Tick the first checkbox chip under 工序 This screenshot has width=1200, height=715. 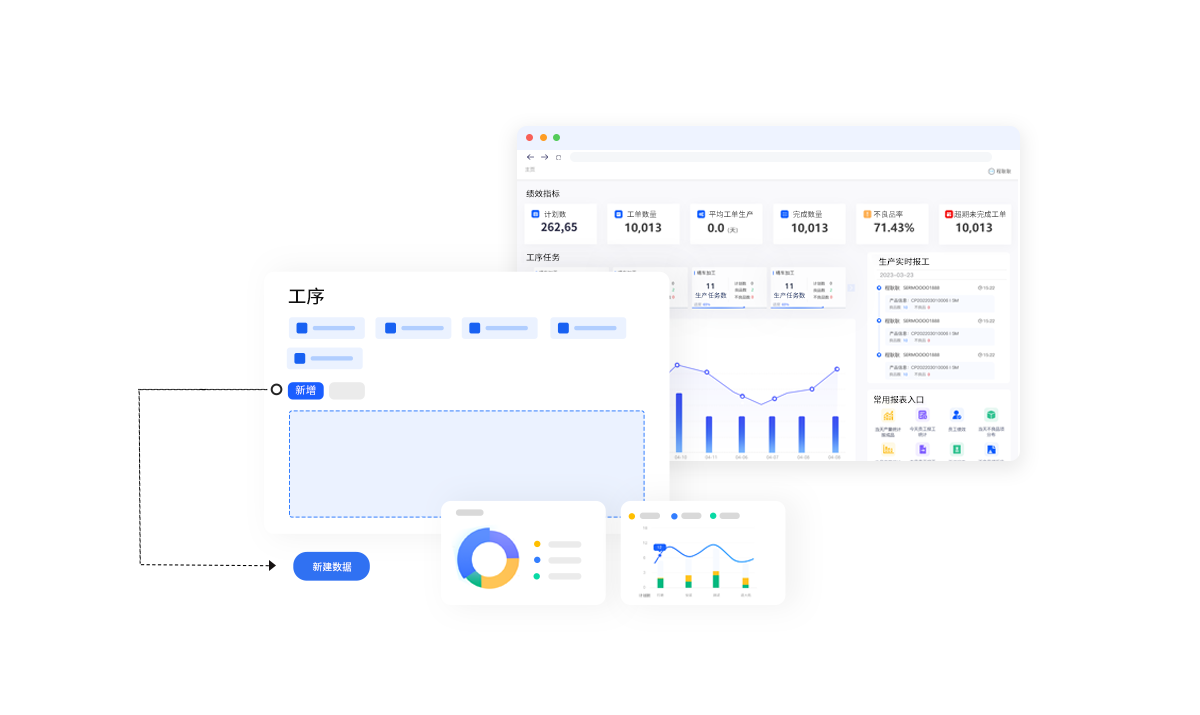(x=303, y=328)
